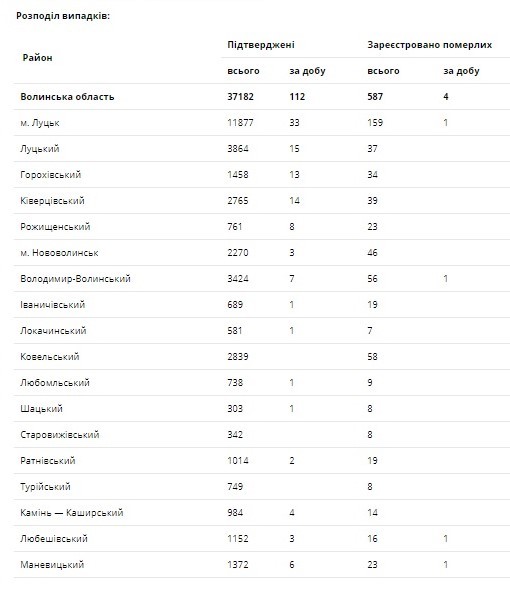
Task: Click the Старовижівський district name
Action: (60, 435)
